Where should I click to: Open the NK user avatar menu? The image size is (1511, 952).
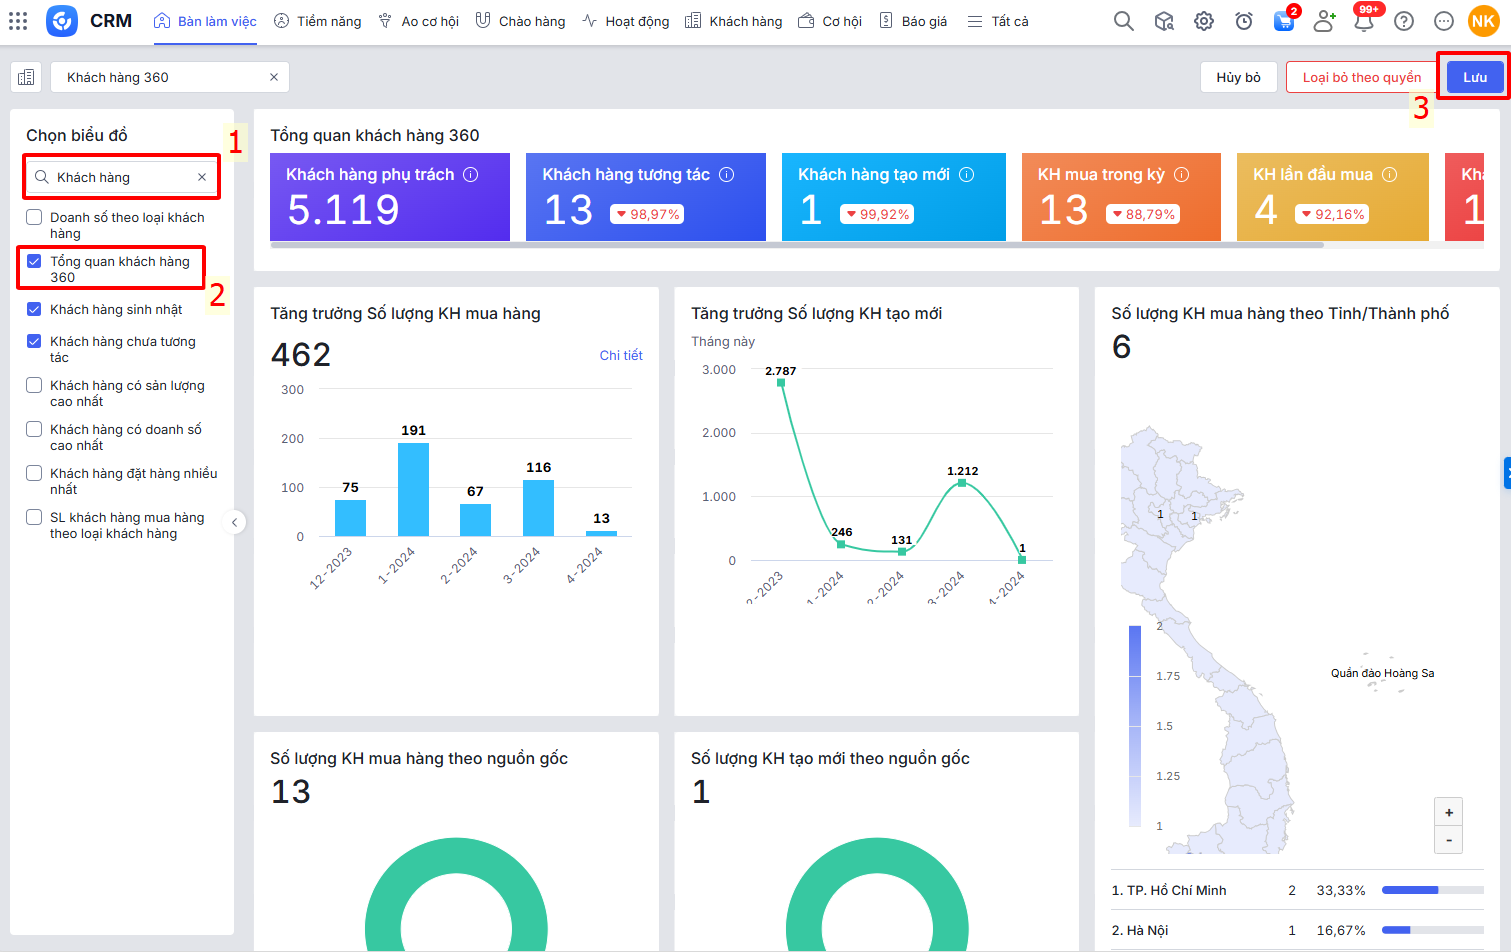click(1482, 21)
